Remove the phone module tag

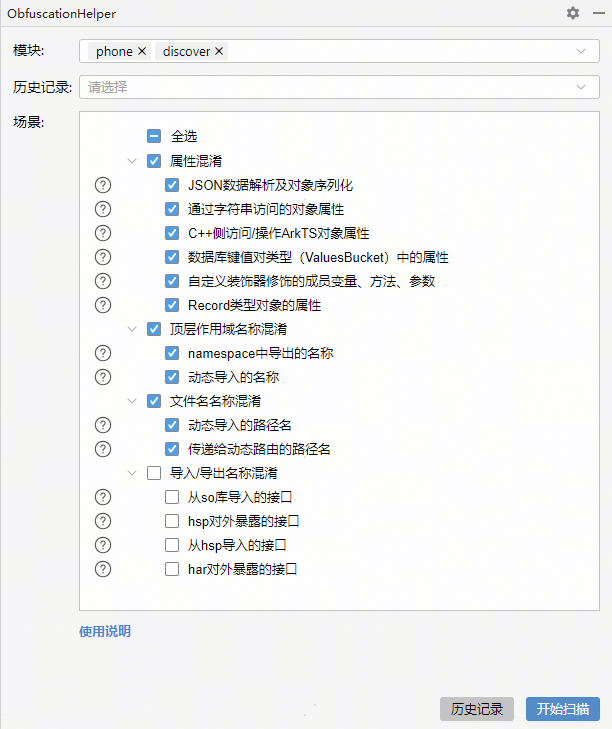141,51
